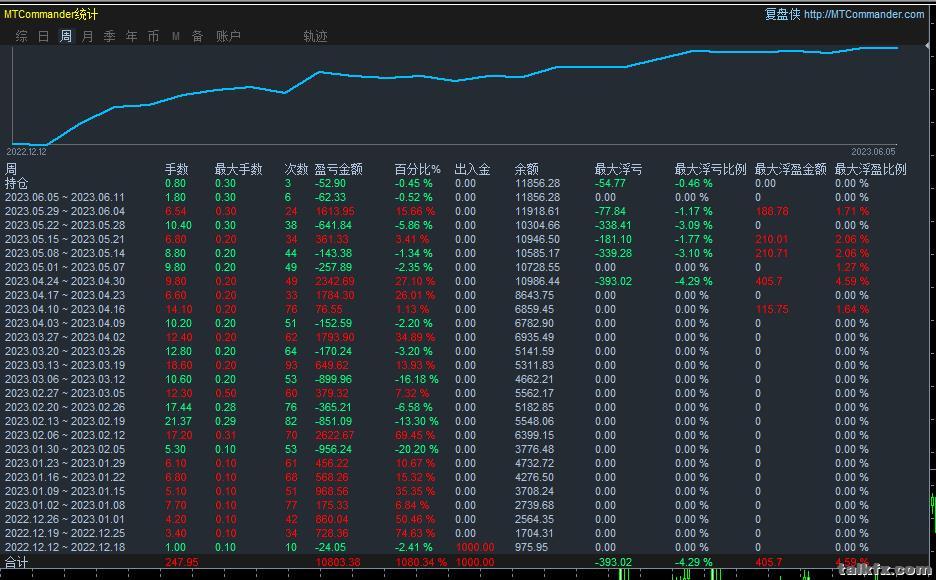
Task: Open the http://MTCommander.com link
Action: [x=864, y=14]
